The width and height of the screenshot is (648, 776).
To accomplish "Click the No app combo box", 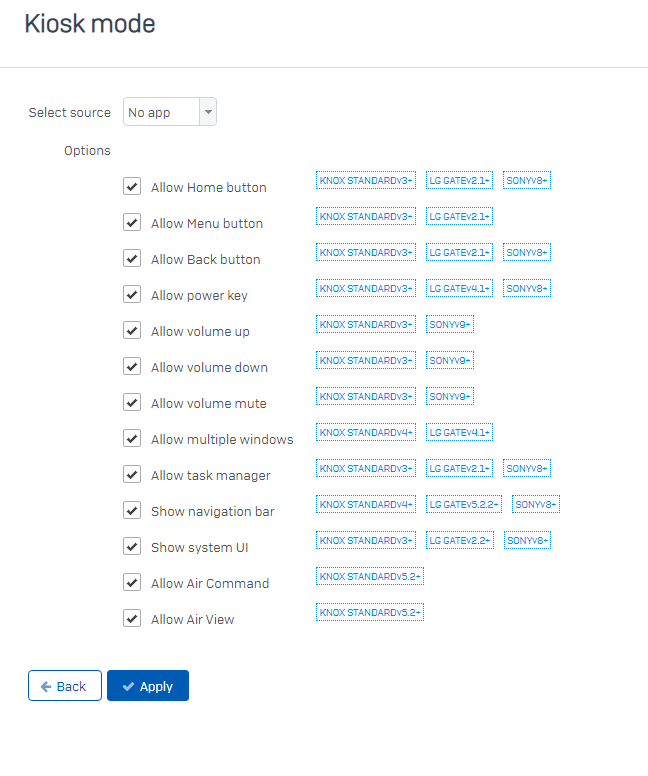I will coord(170,112).
